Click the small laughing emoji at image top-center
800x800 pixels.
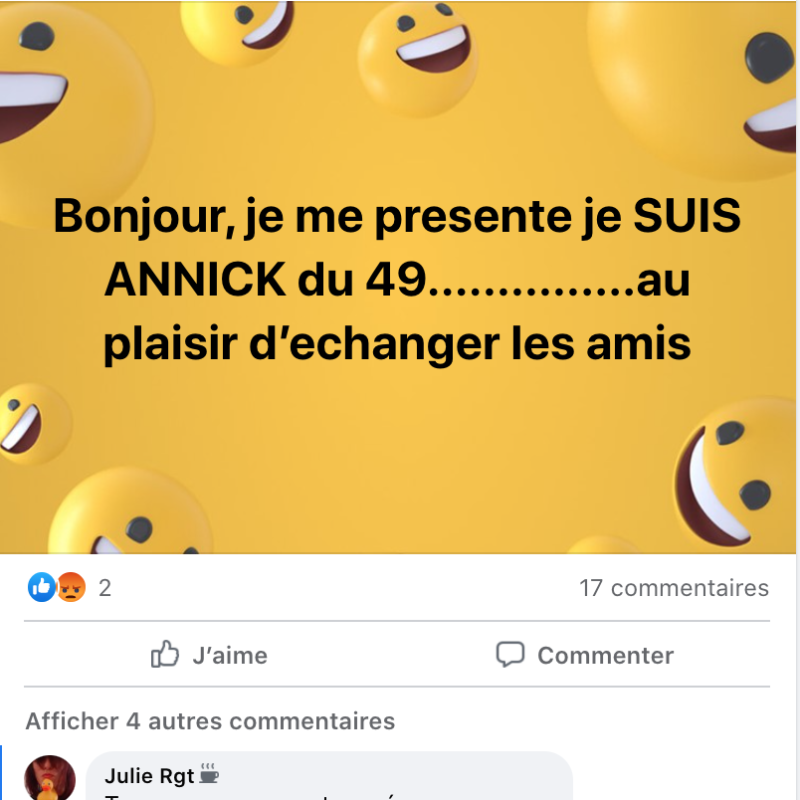coord(418,59)
